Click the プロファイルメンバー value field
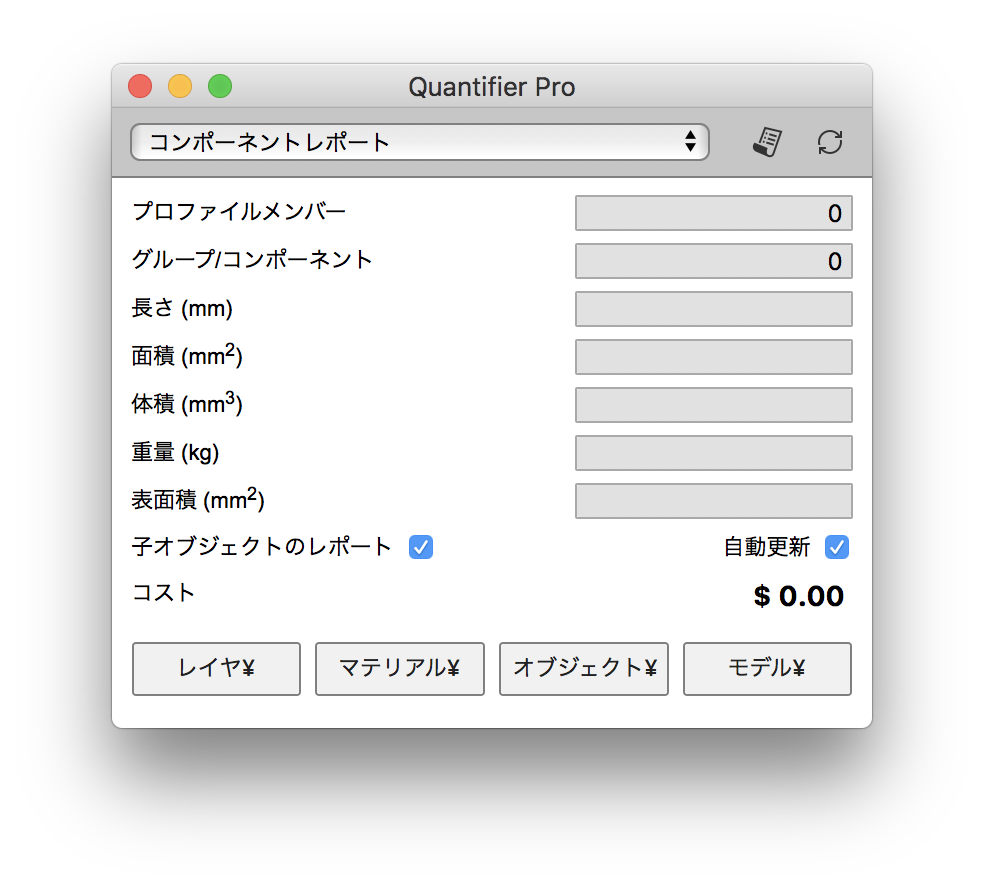This screenshot has width=984, height=888. [x=713, y=213]
